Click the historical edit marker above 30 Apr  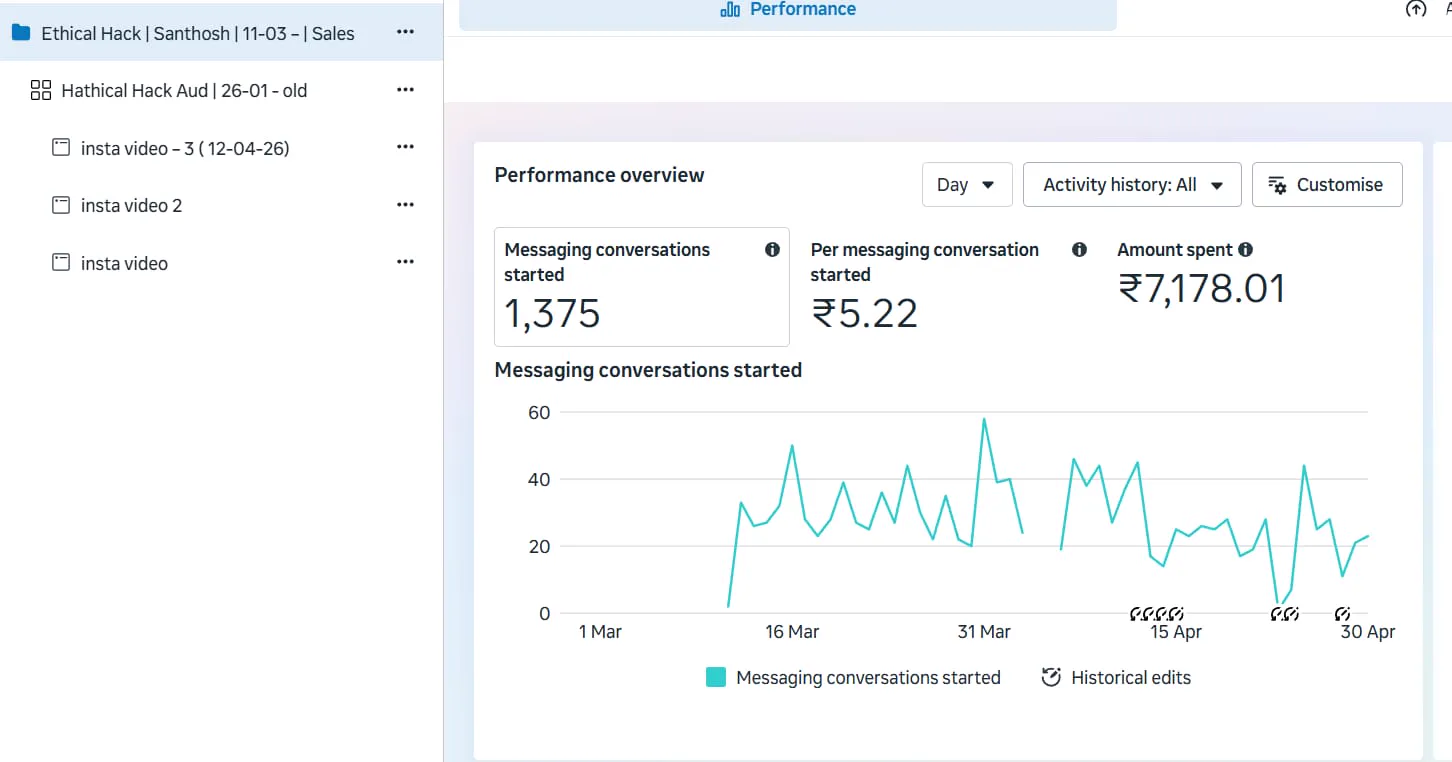pos(1342,613)
